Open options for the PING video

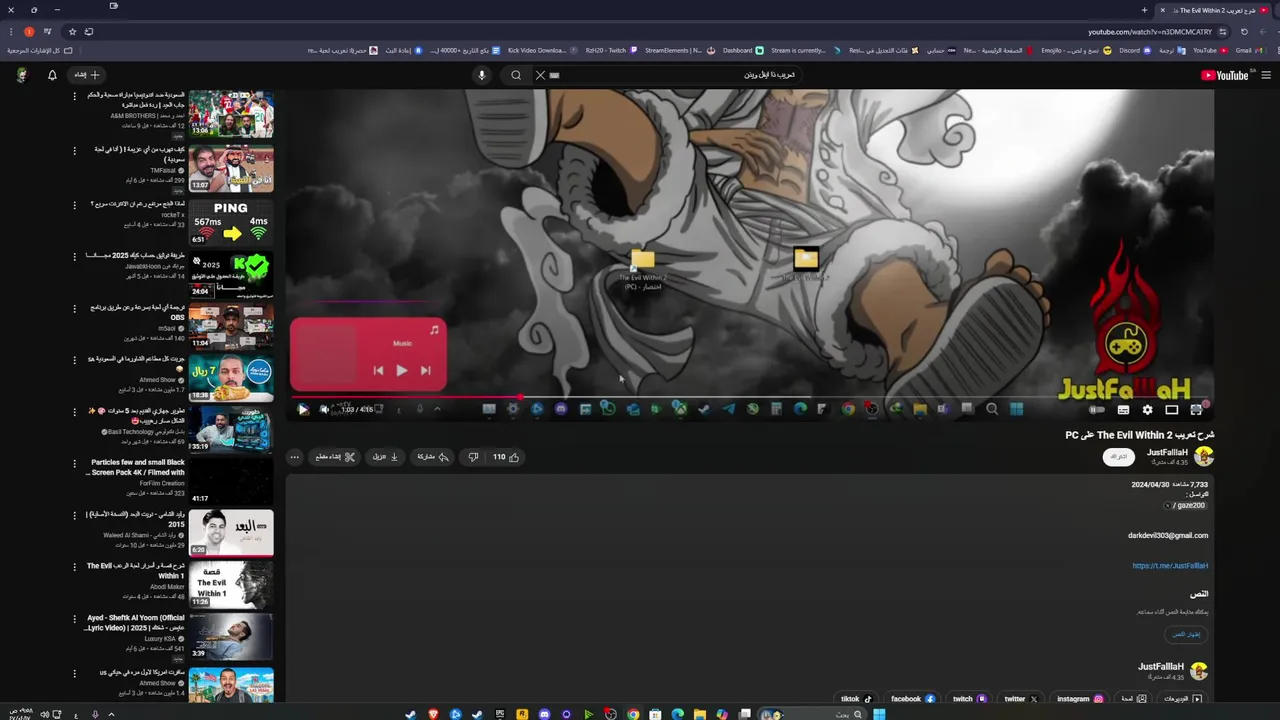tap(74, 205)
